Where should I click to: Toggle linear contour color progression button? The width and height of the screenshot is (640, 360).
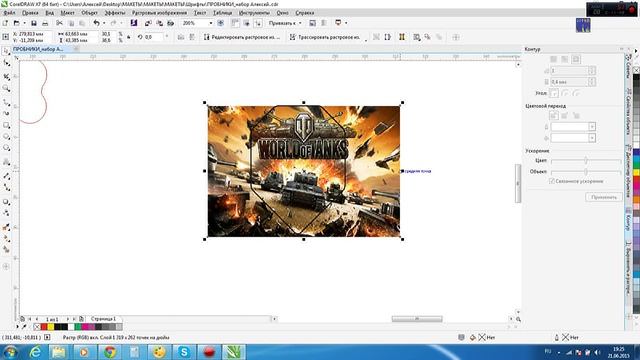(x=554, y=116)
